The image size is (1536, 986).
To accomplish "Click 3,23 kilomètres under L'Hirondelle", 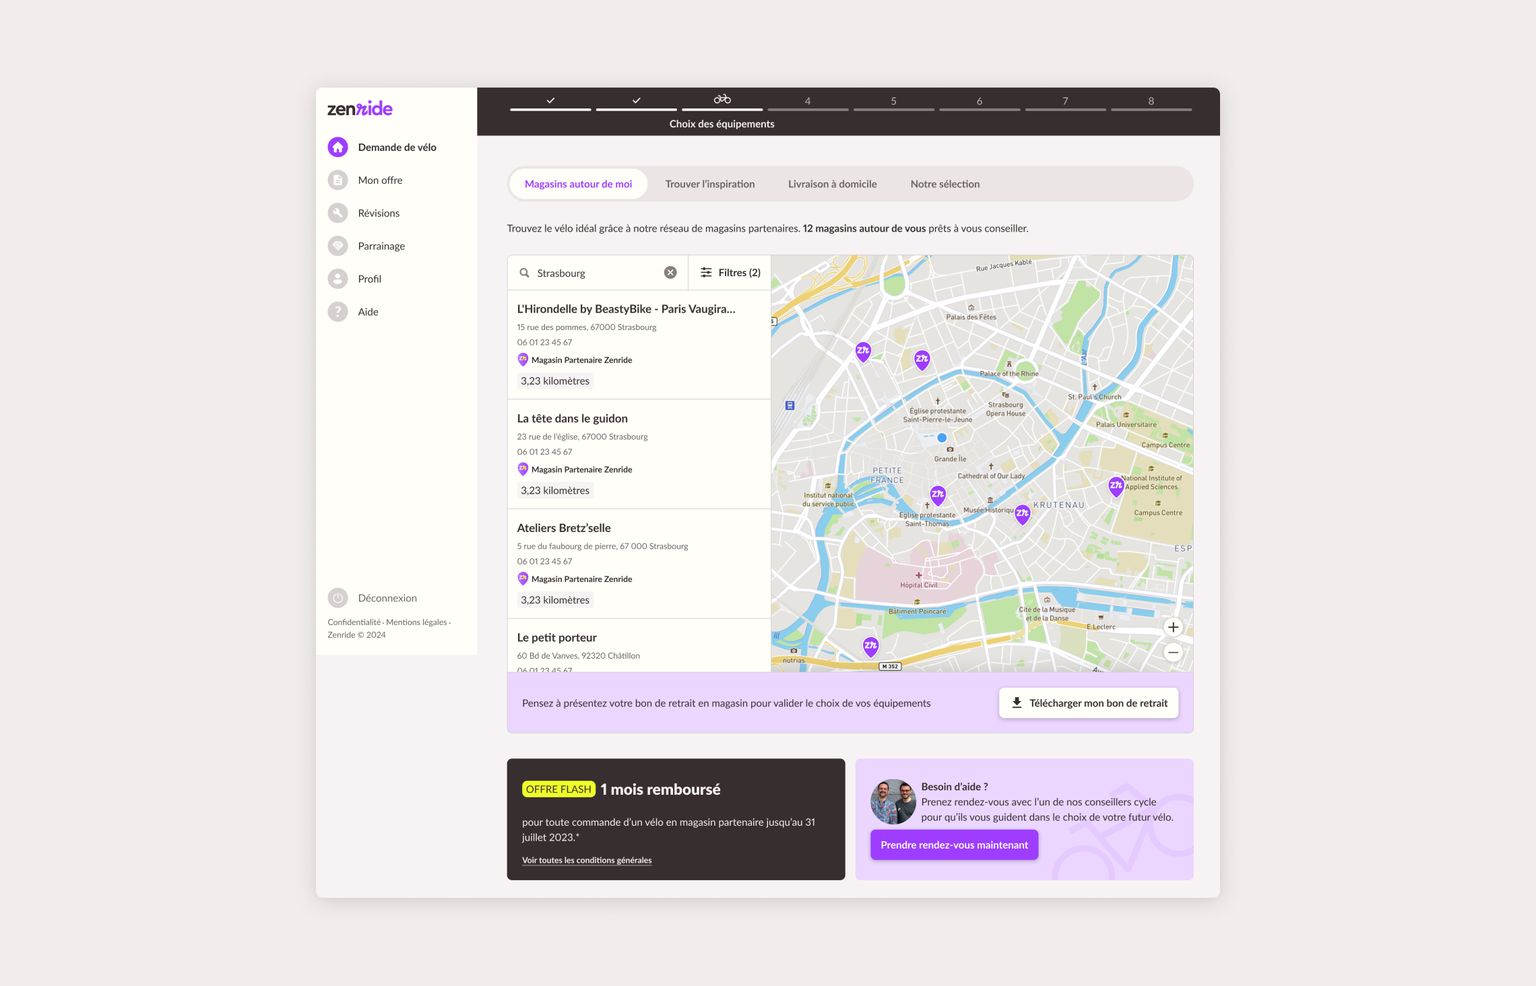I will pos(555,381).
